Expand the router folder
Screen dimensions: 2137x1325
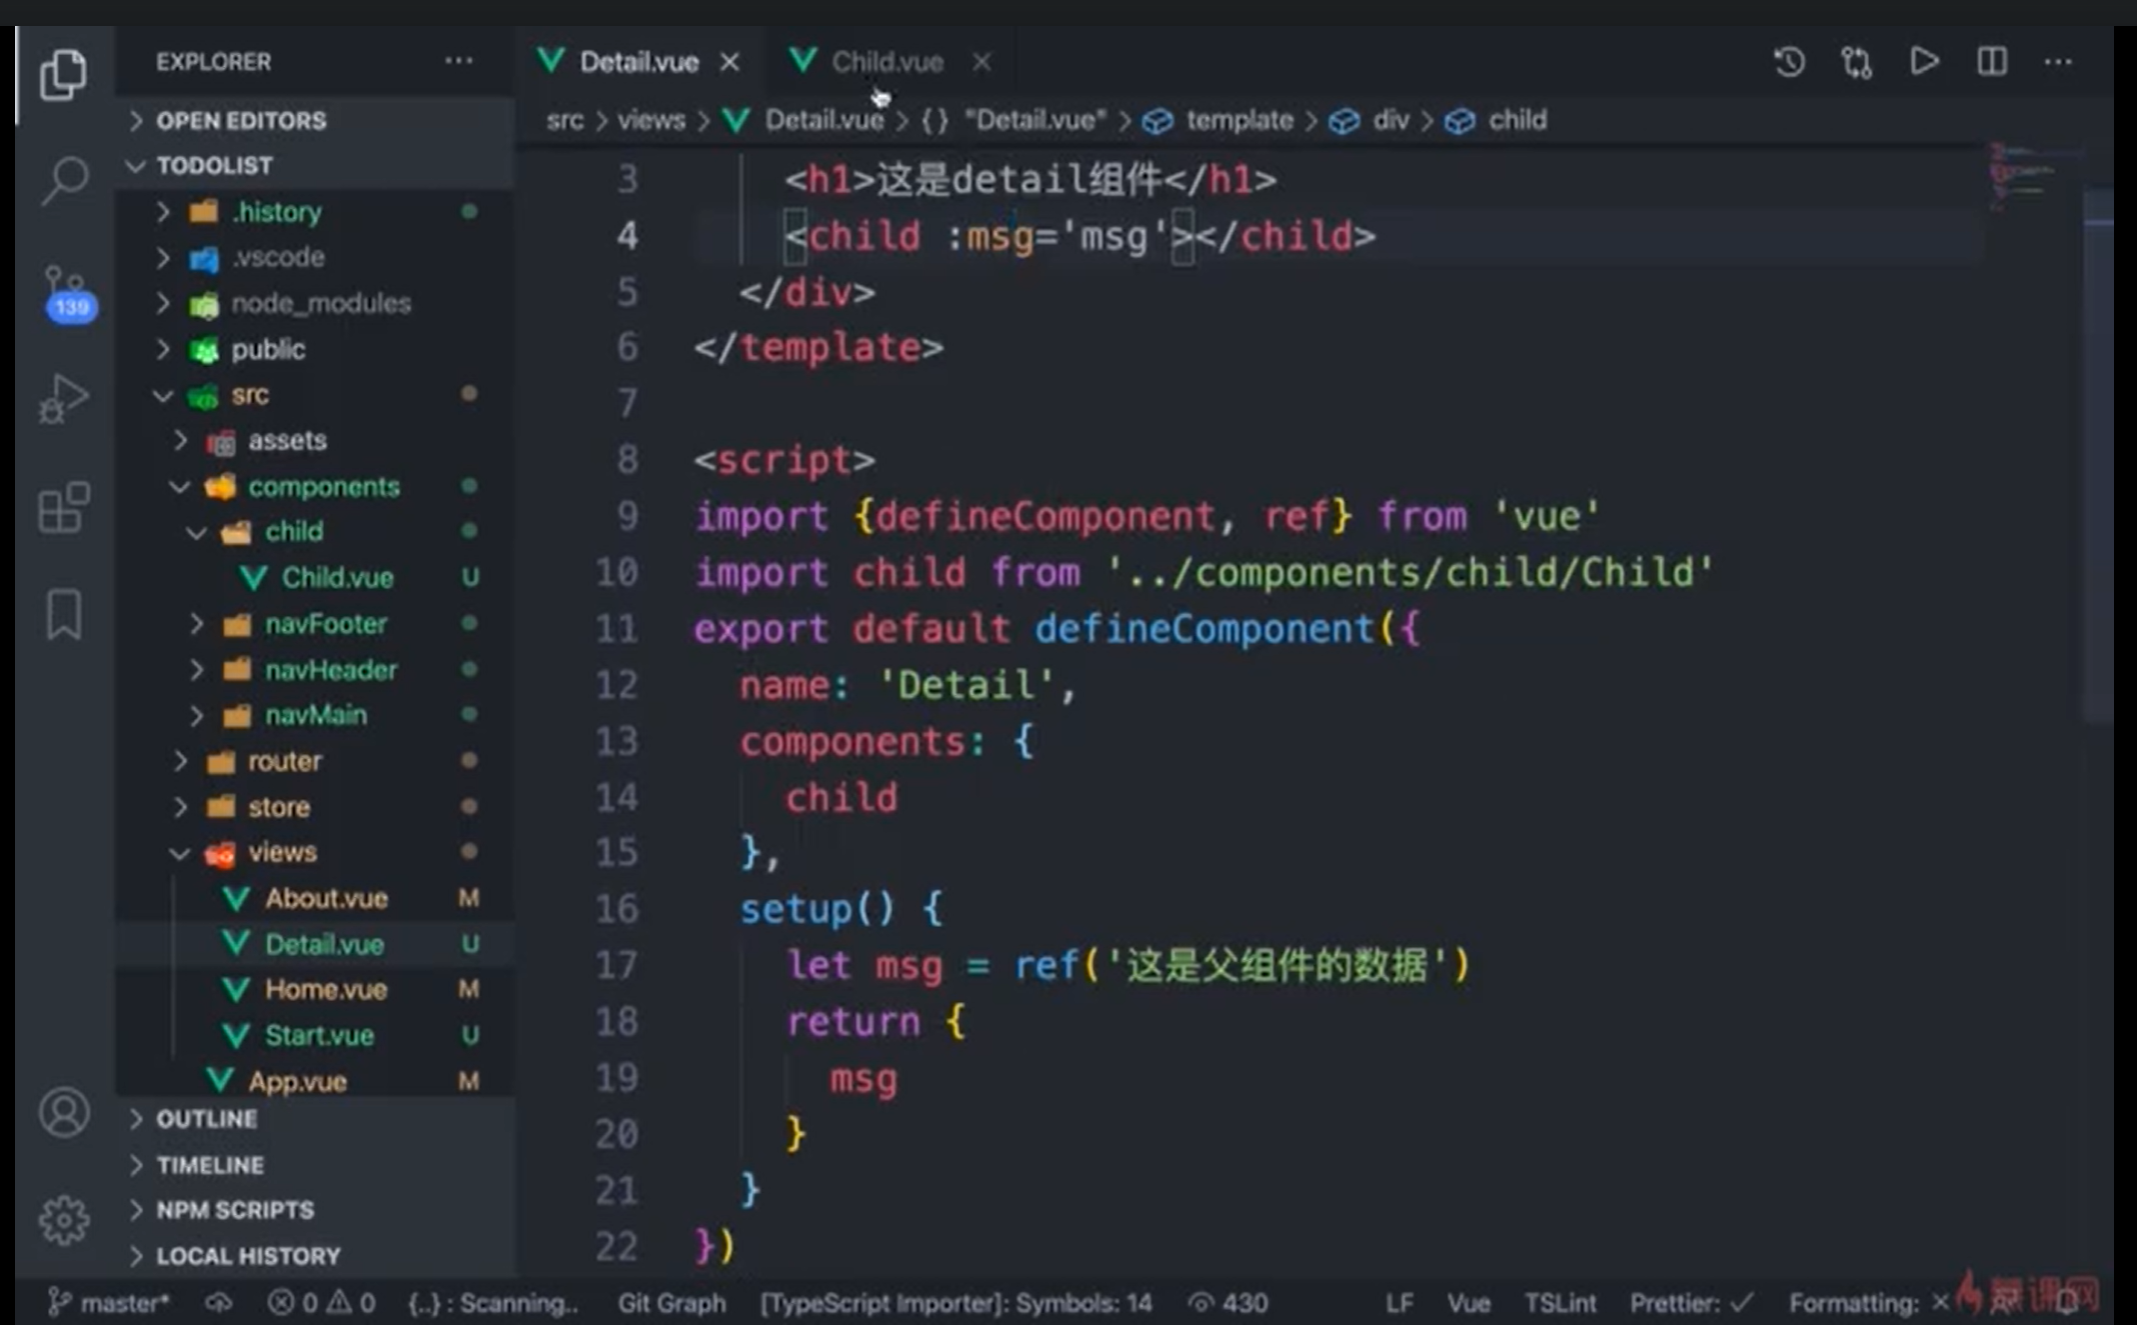284,762
